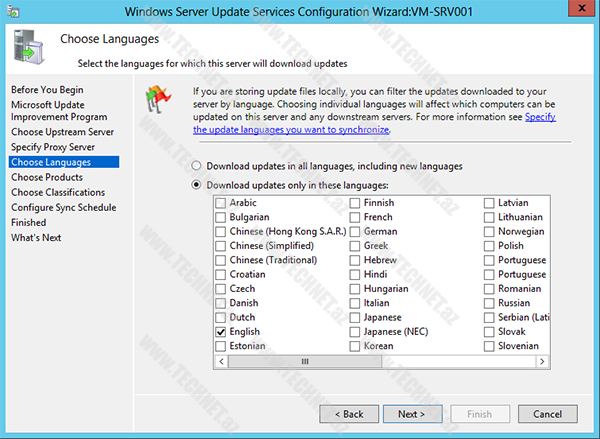Click the language list right scroll arrow
This screenshot has width=600, height=439.
coord(542,361)
